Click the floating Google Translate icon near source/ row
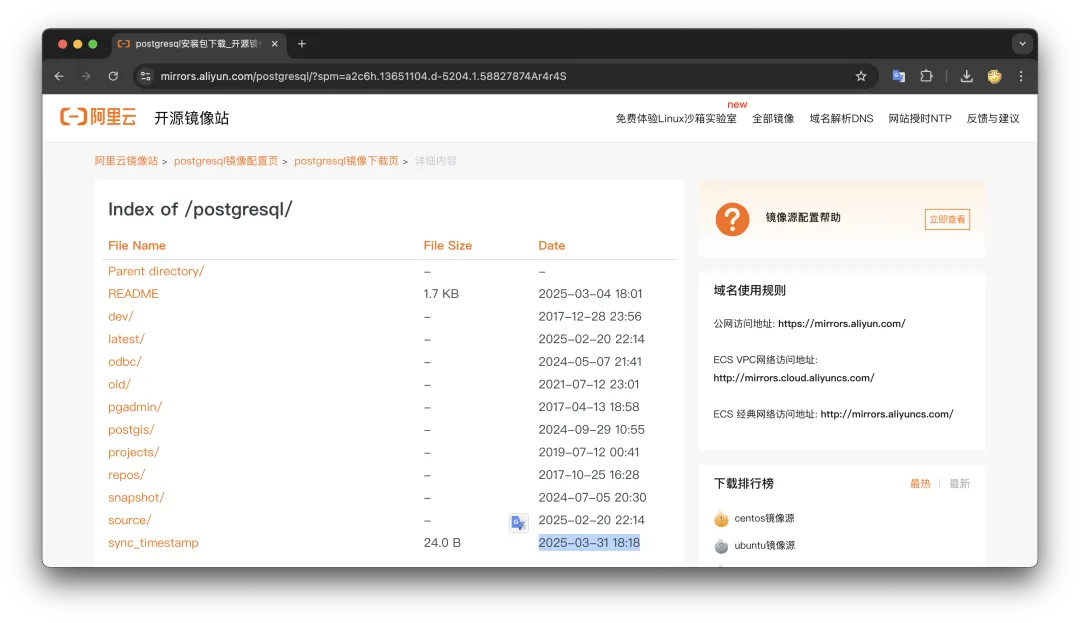This screenshot has height=623, width=1080. pyautogui.click(x=518, y=522)
